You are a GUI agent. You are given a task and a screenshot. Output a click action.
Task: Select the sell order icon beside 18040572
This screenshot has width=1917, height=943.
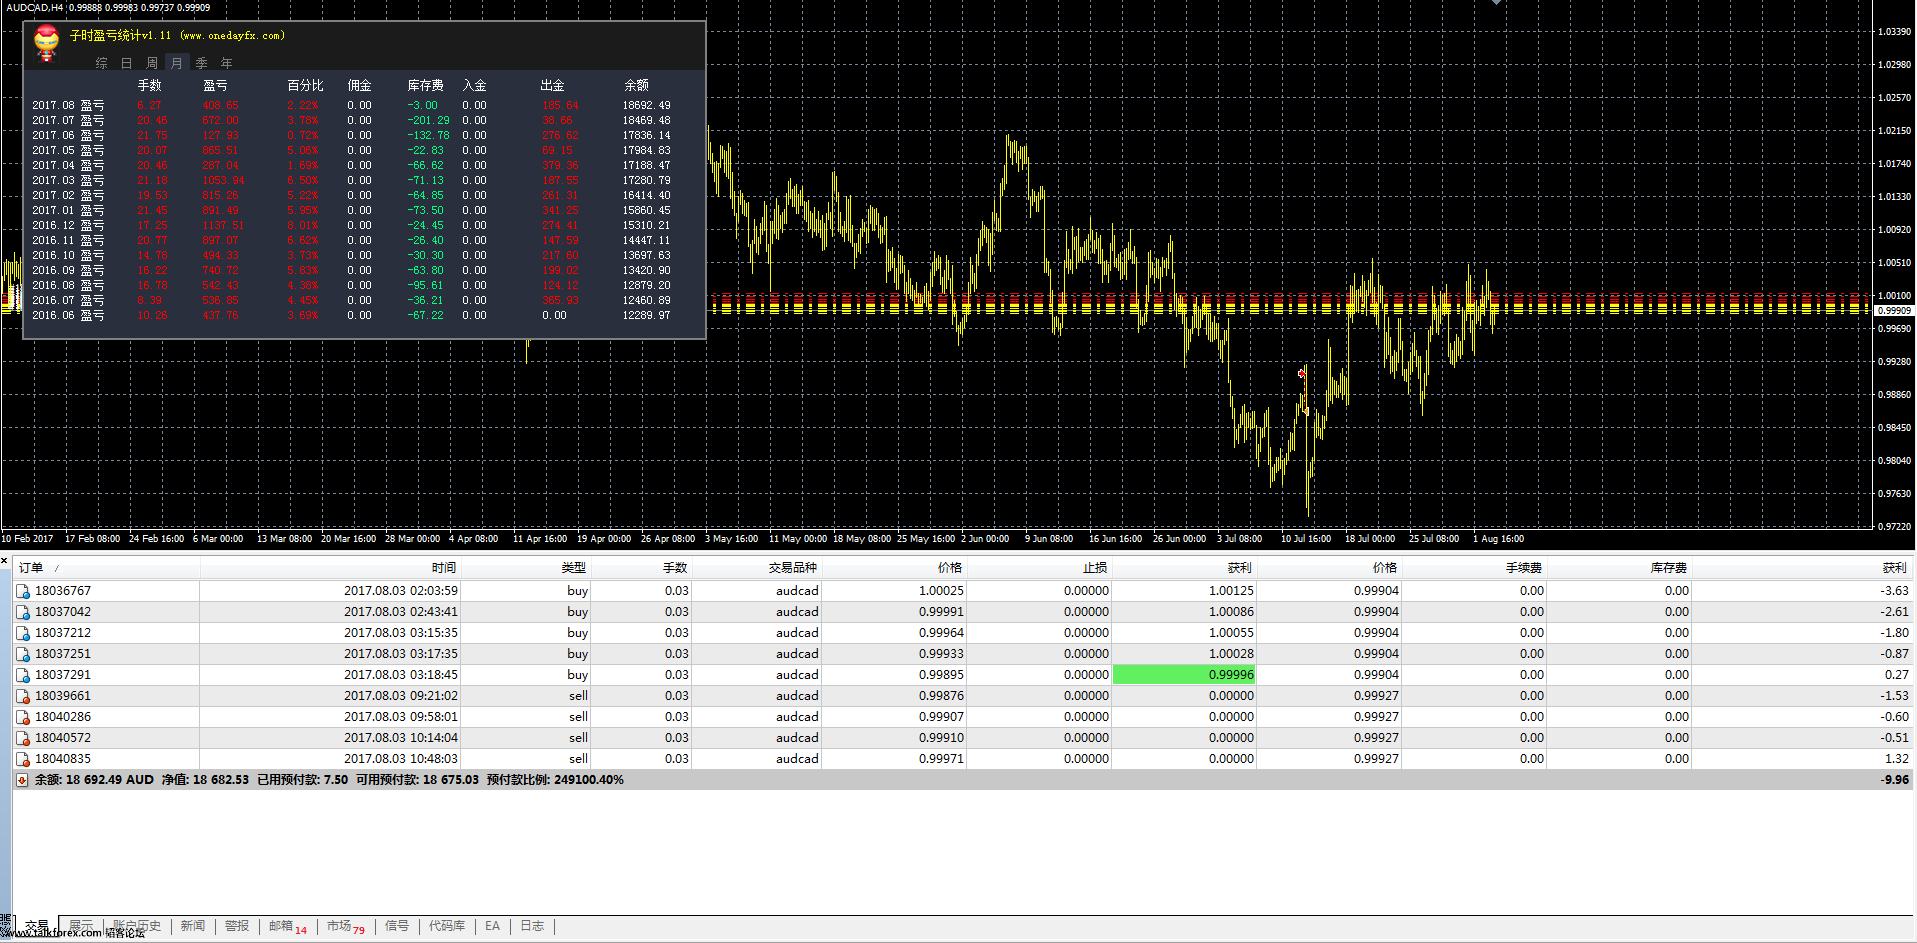click(x=23, y=738)
